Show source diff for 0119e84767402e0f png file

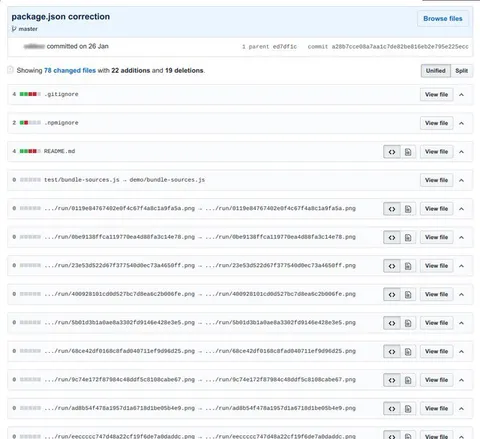pos(392,209)
